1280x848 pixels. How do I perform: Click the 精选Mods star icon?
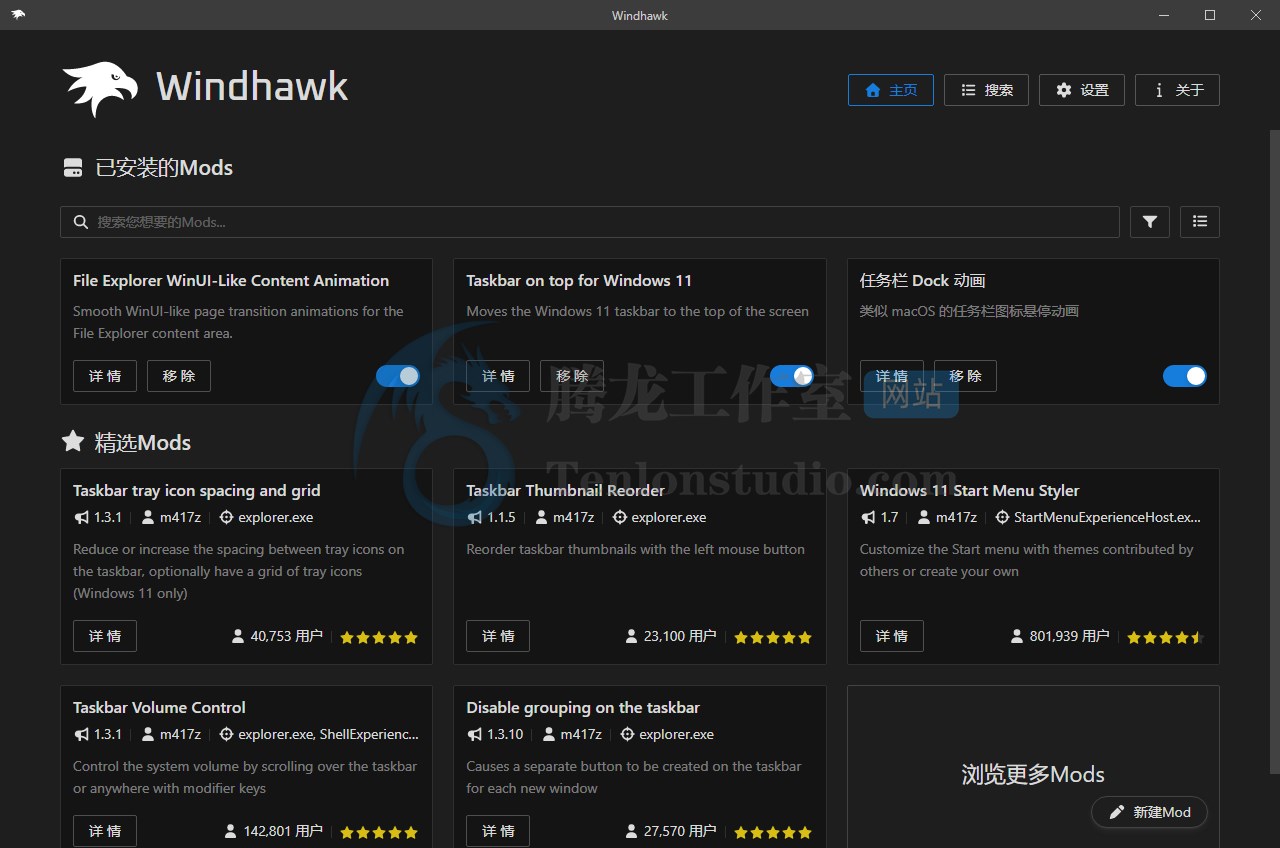point(73,441)
